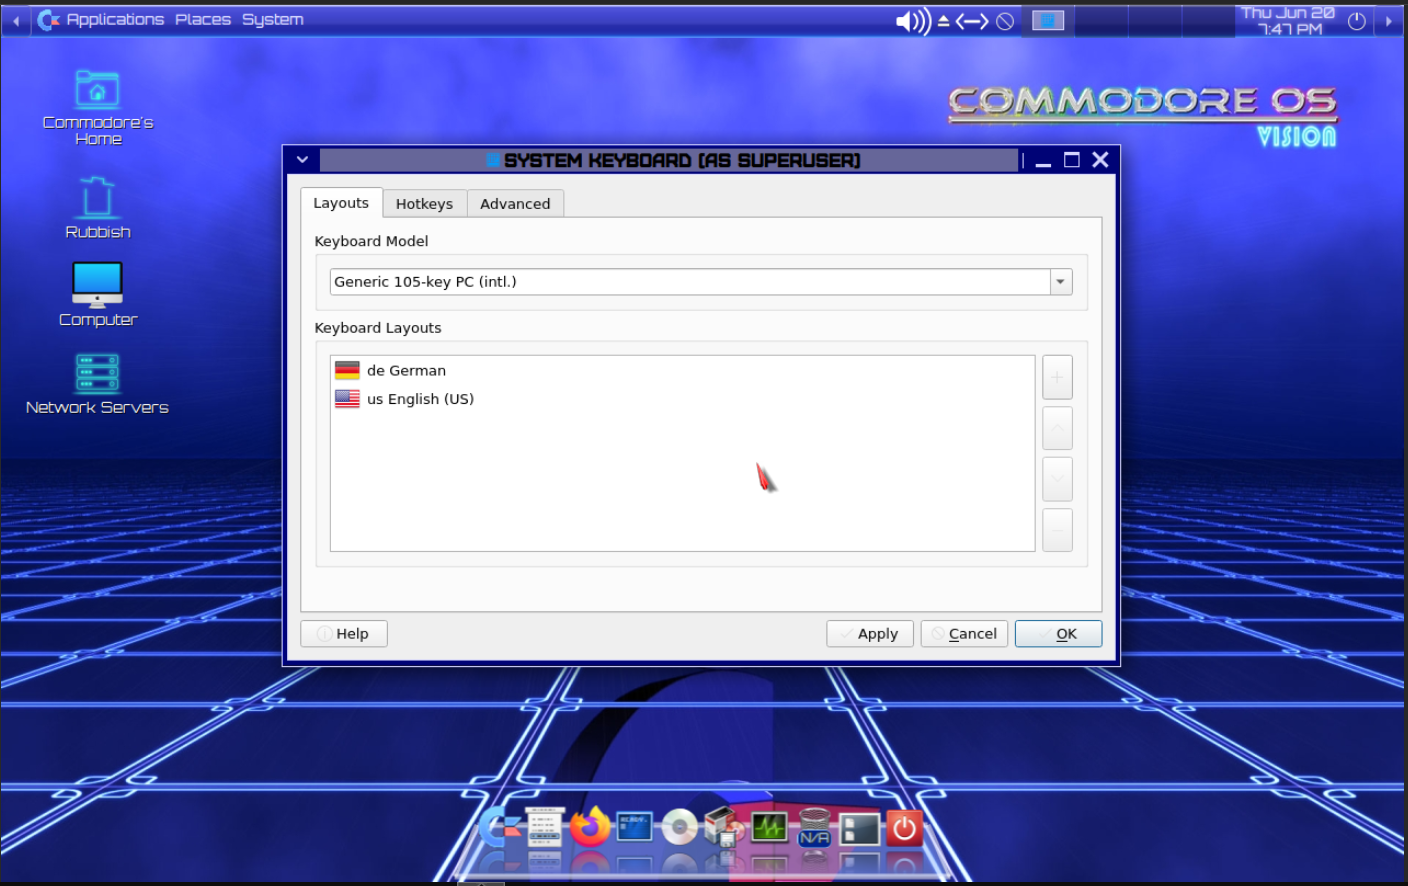Click the right panel hide arrow
The width and height of the screenshot is (1408, 886).
pyautogui.click(x=1389, y=21)
